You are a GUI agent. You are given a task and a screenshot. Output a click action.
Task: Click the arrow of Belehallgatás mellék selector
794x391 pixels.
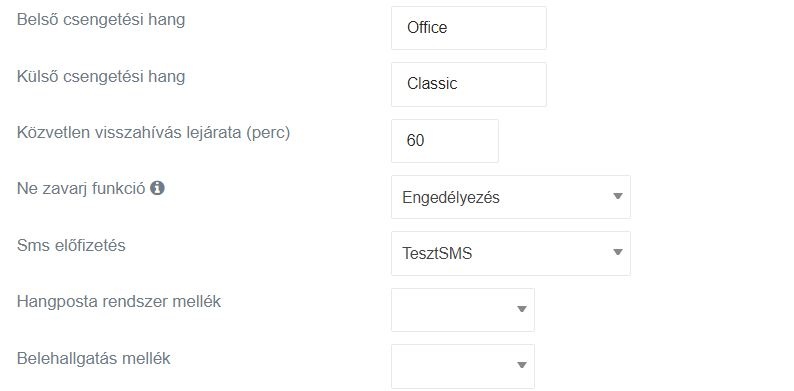pyautogui.click(x=522, y=365)
